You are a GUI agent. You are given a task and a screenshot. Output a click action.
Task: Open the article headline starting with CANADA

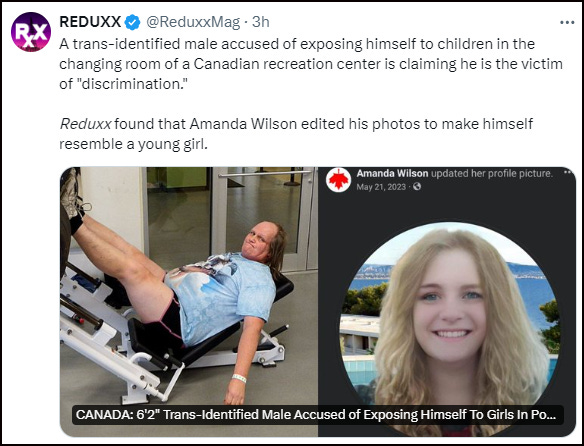(316, 415)
